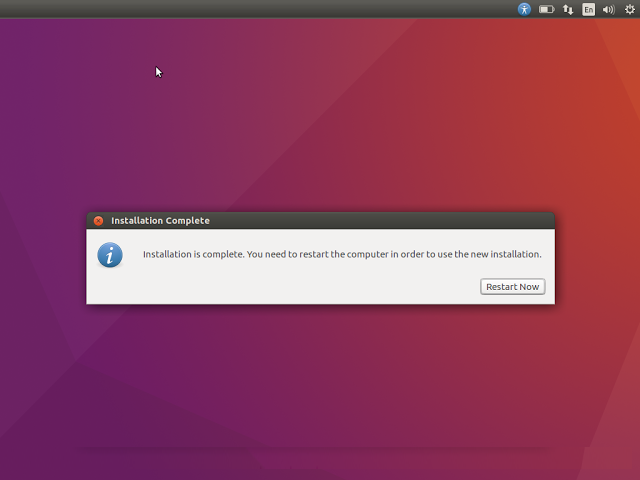This screenshot has width=640, height=480.
Task: Close the Installation Complete dialog
Action: (x=98, y=221)
